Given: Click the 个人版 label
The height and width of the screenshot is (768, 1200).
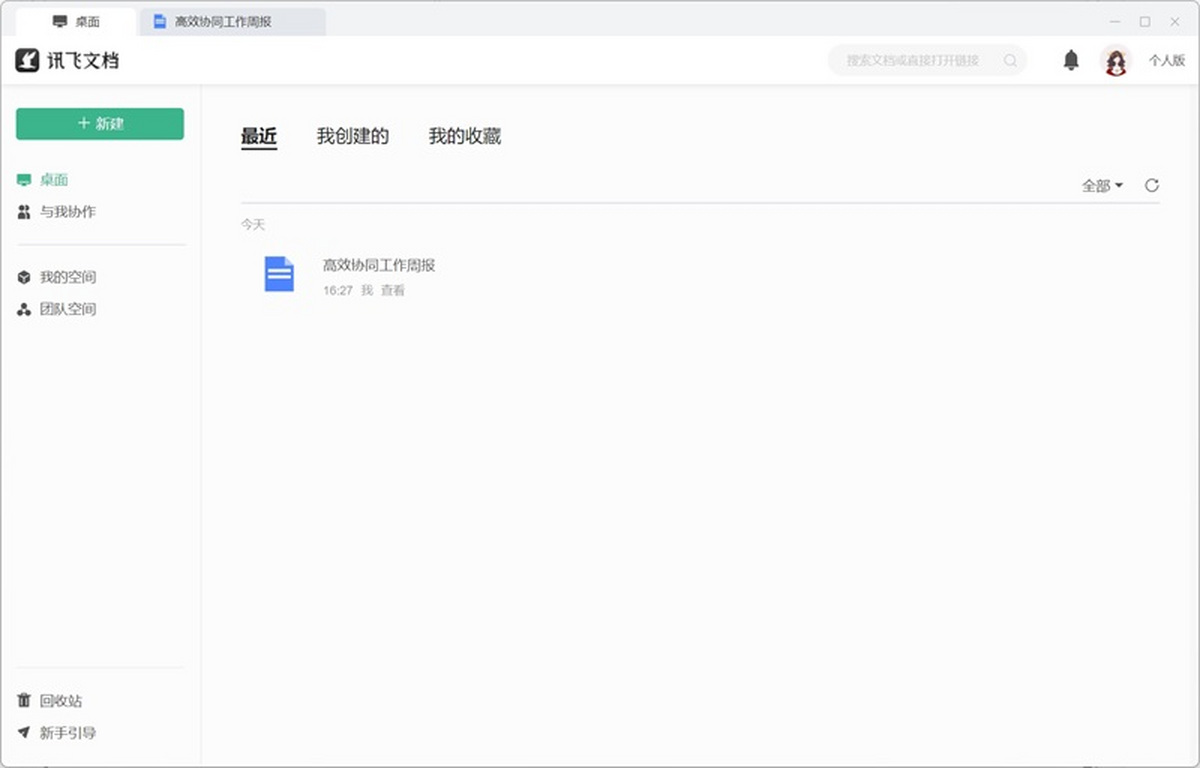Looking at the screenshot, I should 1166,60.
